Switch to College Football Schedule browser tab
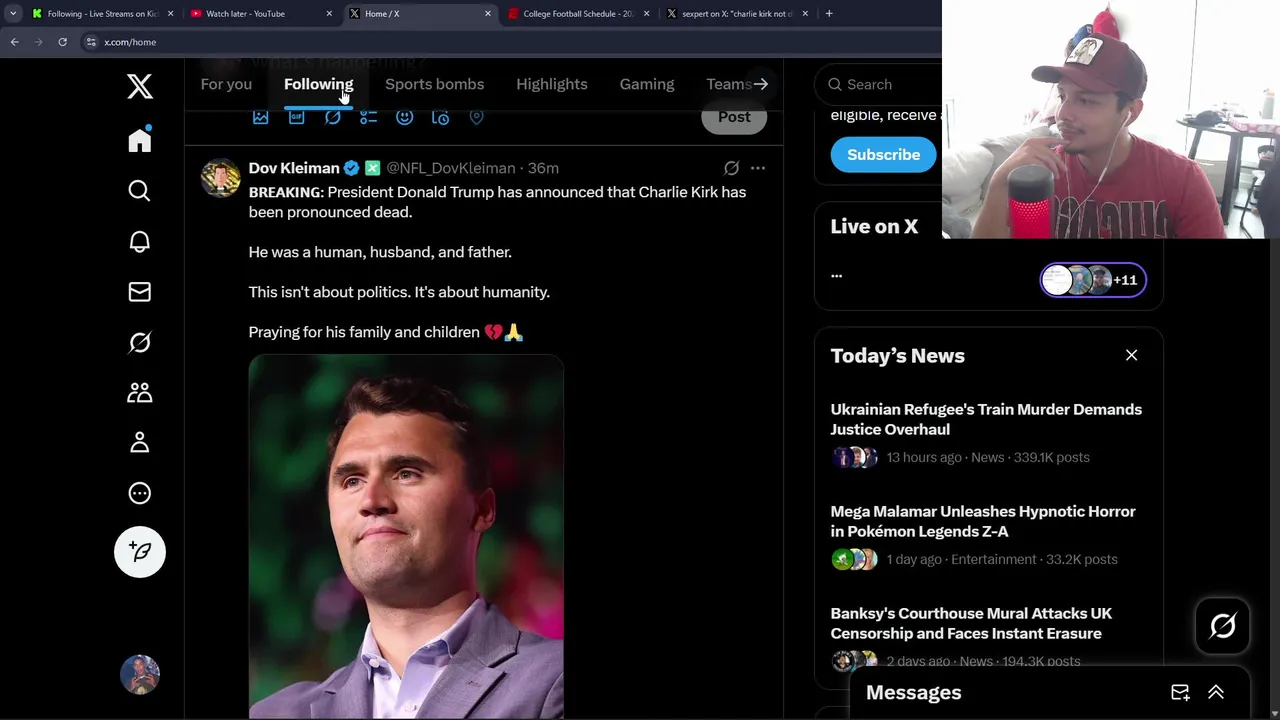 pyautogui.click(x=579, y=14)
